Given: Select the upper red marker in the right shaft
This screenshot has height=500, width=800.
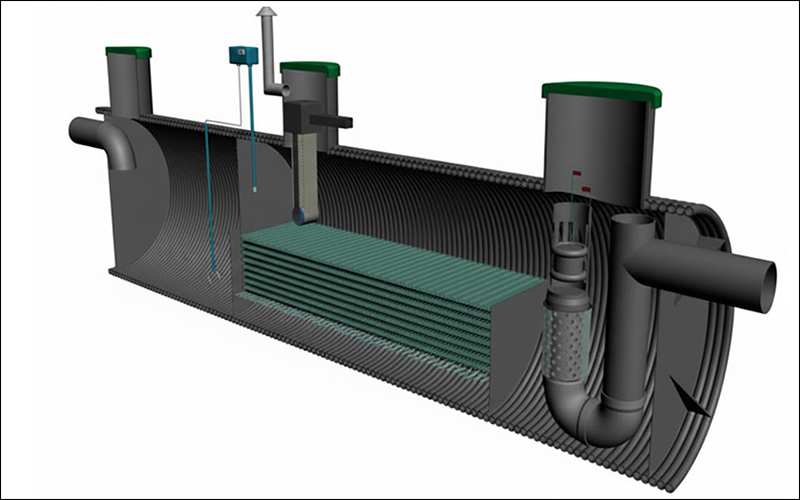Looking at the screenshot, I should 577,173.
